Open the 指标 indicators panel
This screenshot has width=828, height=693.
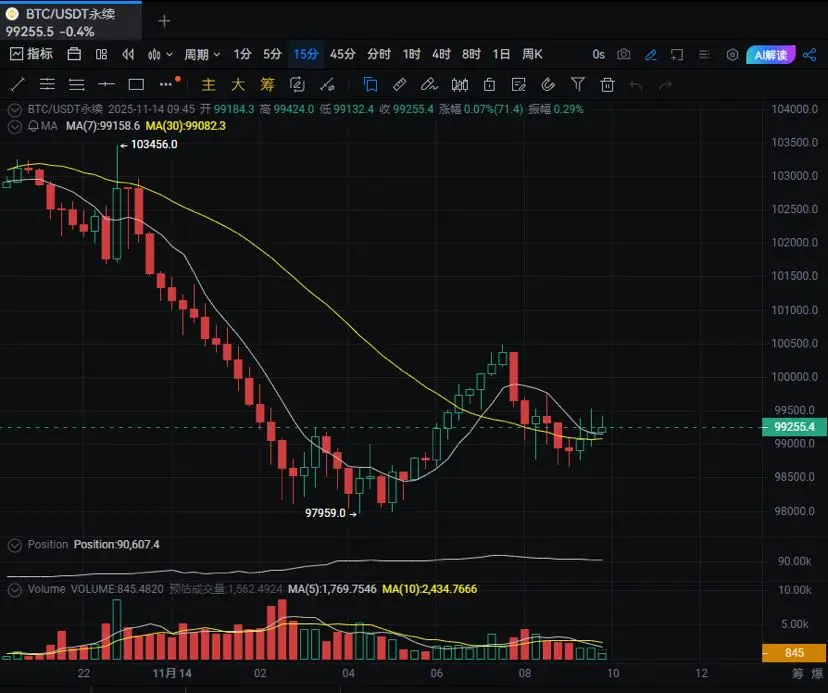pyautogui.click(x=32, y=54)
